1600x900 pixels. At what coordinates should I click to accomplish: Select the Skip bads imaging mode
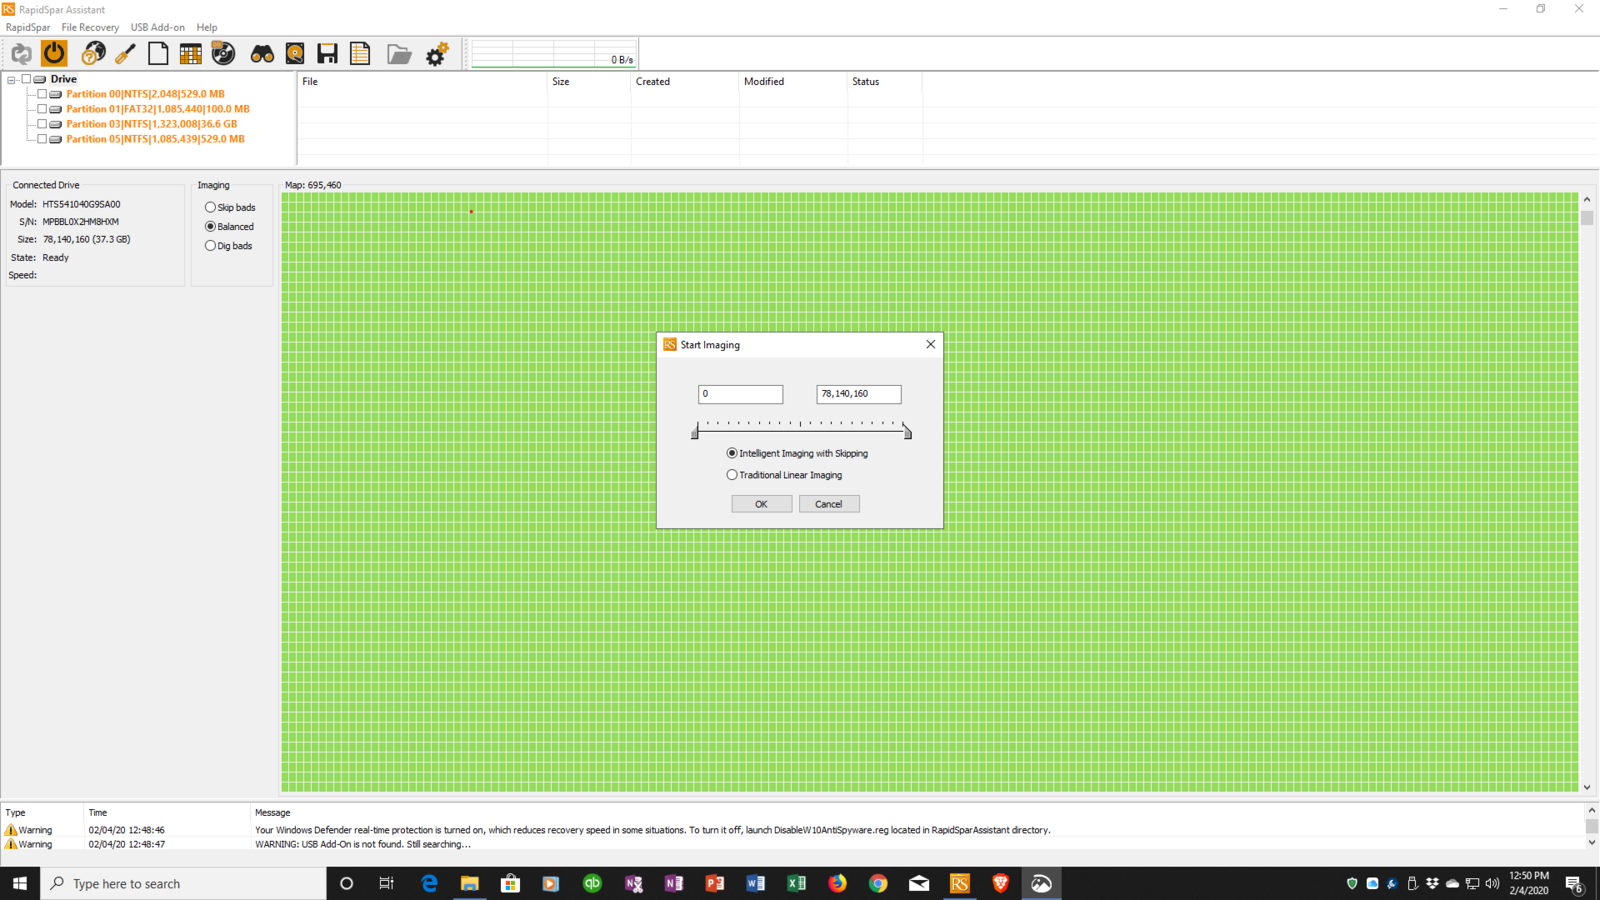211,208
